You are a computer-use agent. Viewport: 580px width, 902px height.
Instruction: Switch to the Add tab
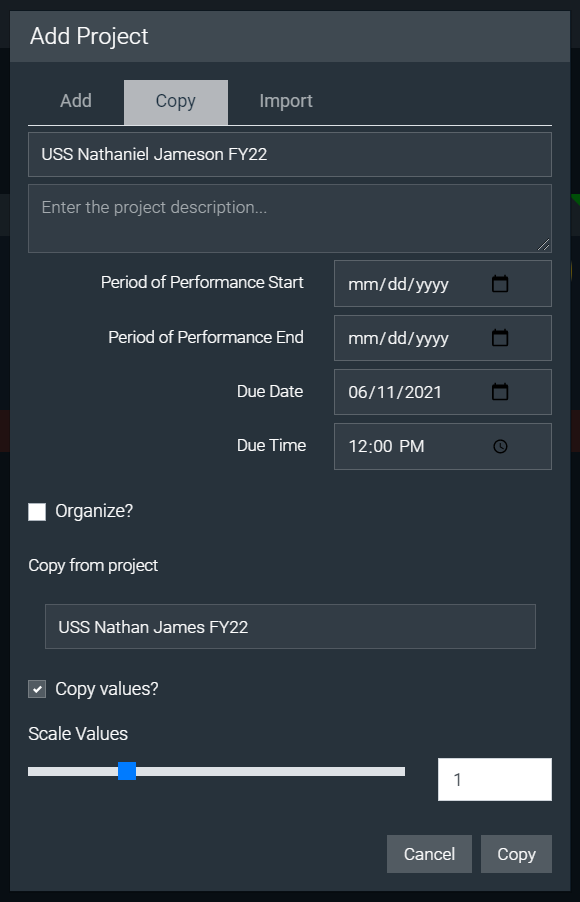[76, 101]
